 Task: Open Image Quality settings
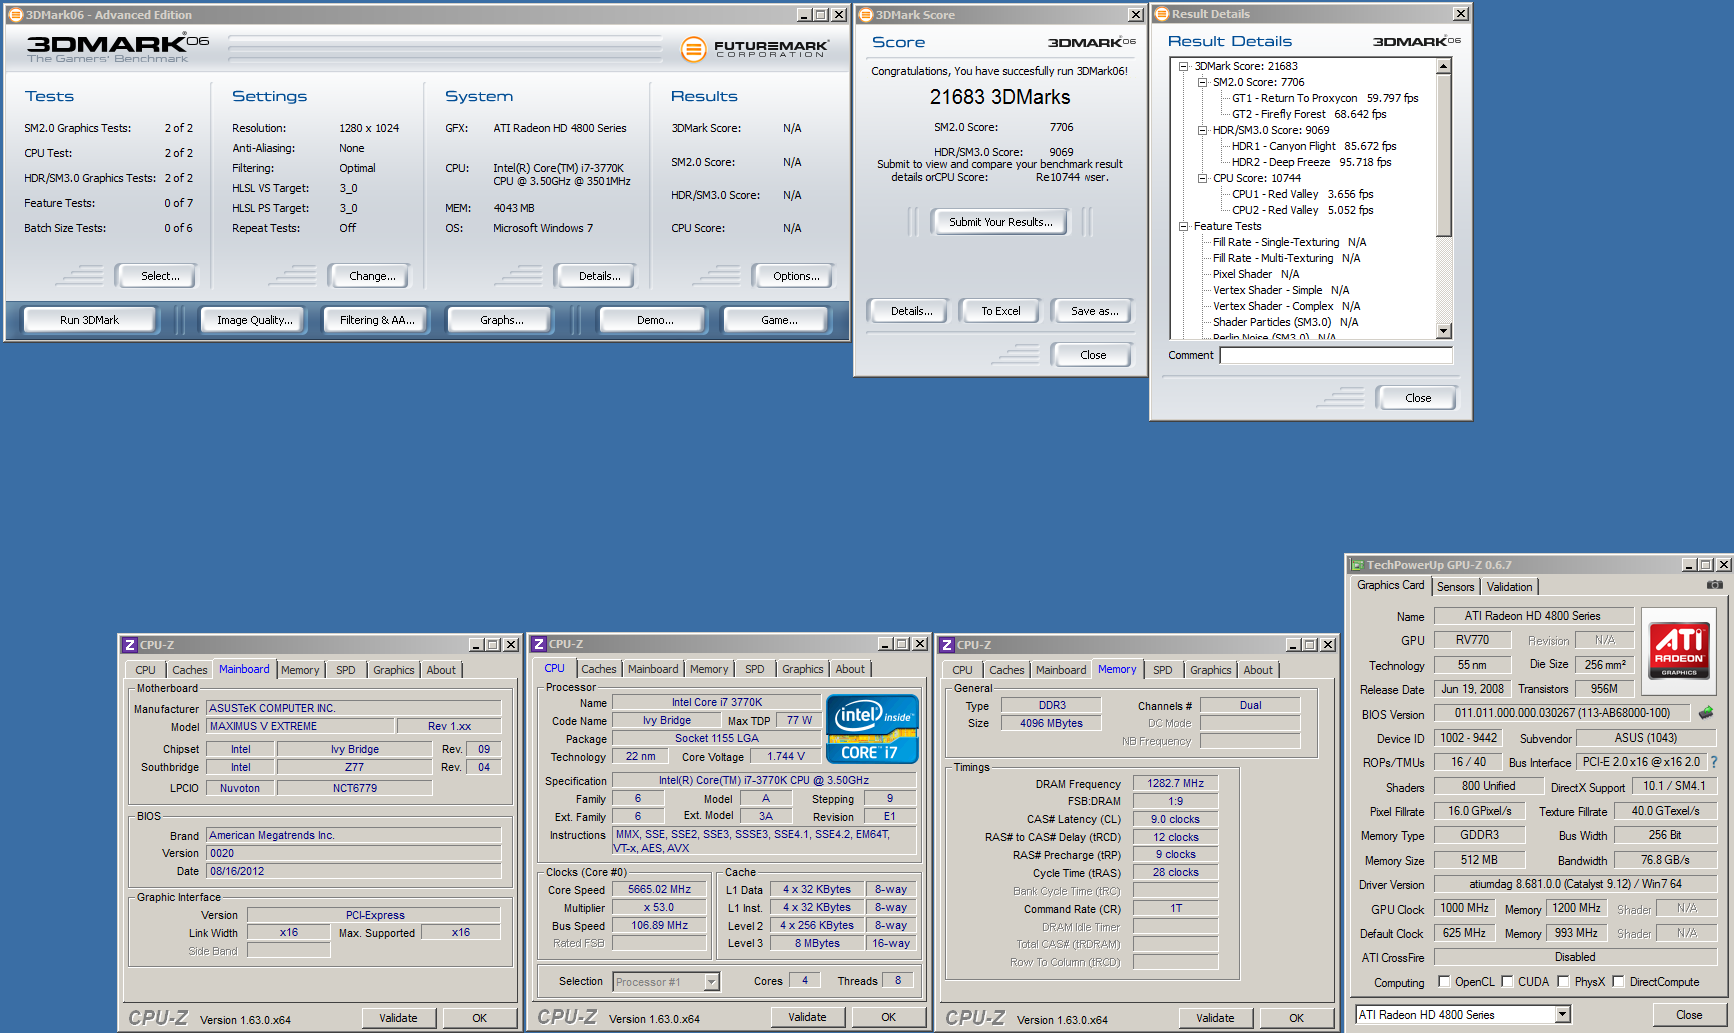tap(255, 320)
